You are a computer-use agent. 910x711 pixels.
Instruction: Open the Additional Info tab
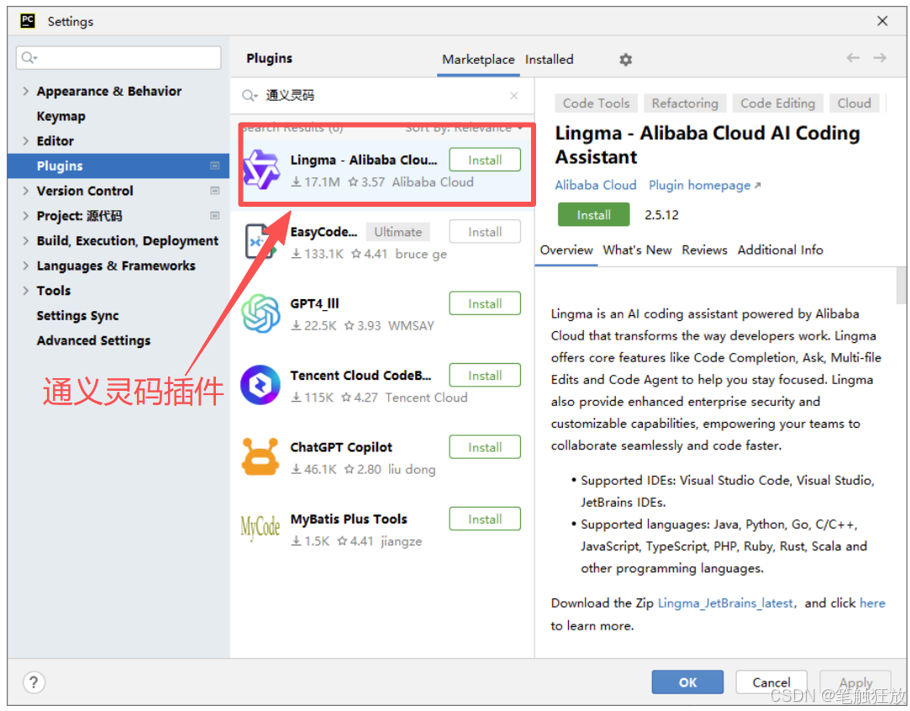780,250
